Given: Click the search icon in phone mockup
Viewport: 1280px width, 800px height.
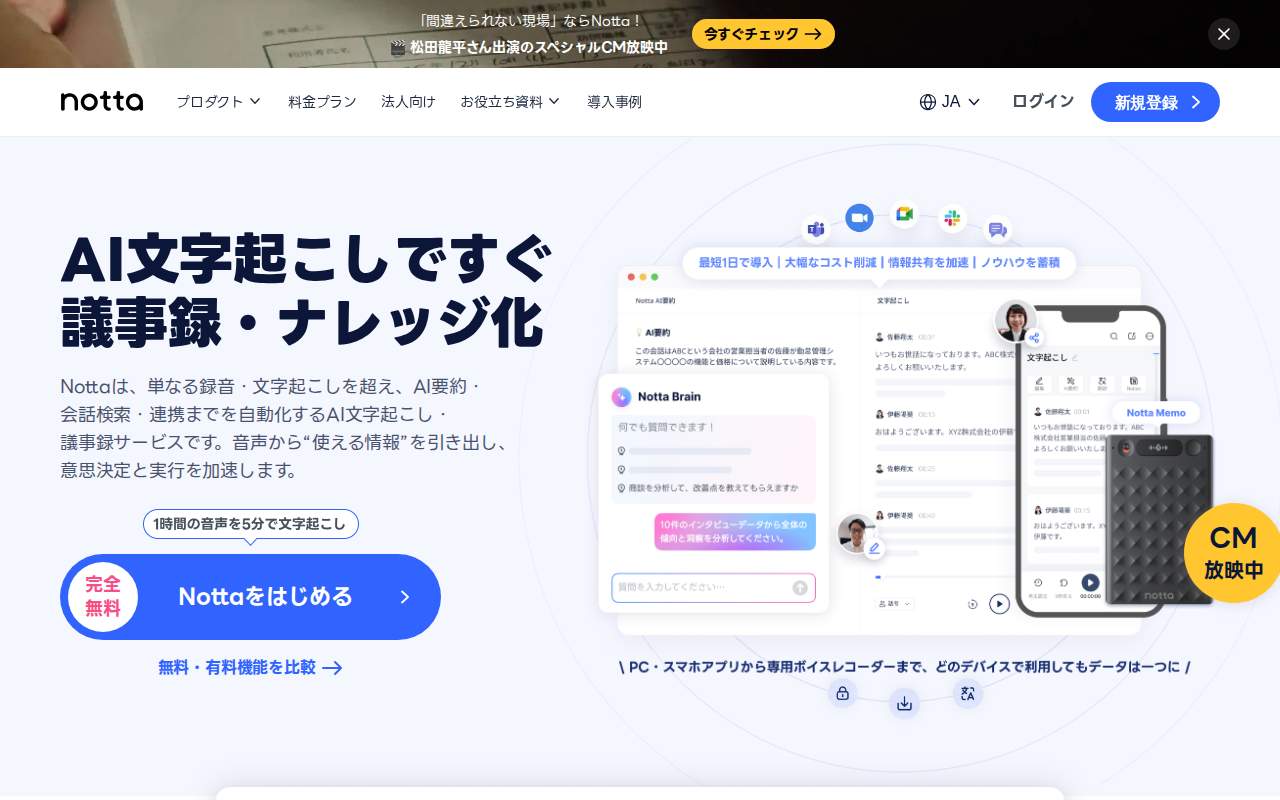Looking at the screenshot, I should point(1114,336).
